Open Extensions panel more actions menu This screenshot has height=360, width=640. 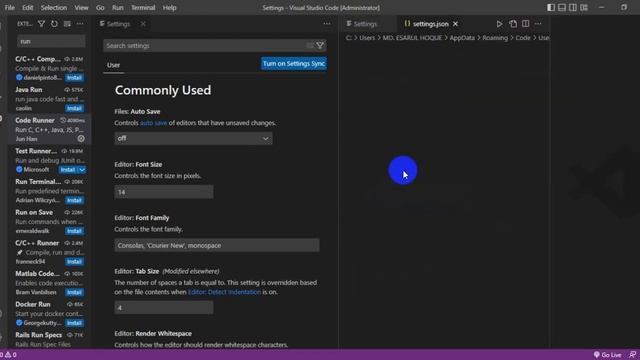pos(80,24)
